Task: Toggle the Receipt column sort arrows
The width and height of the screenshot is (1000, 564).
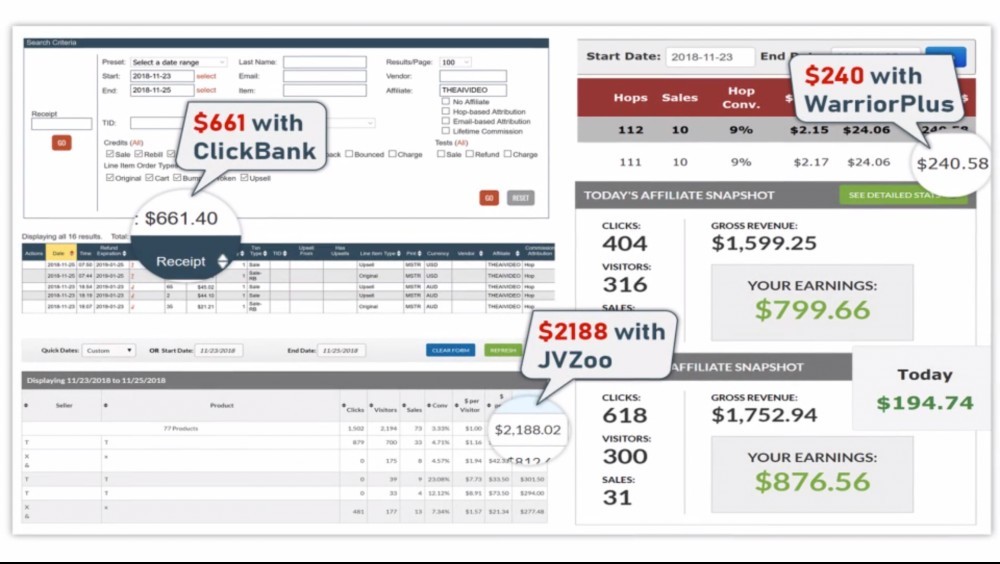Action: tap(223, 261)
